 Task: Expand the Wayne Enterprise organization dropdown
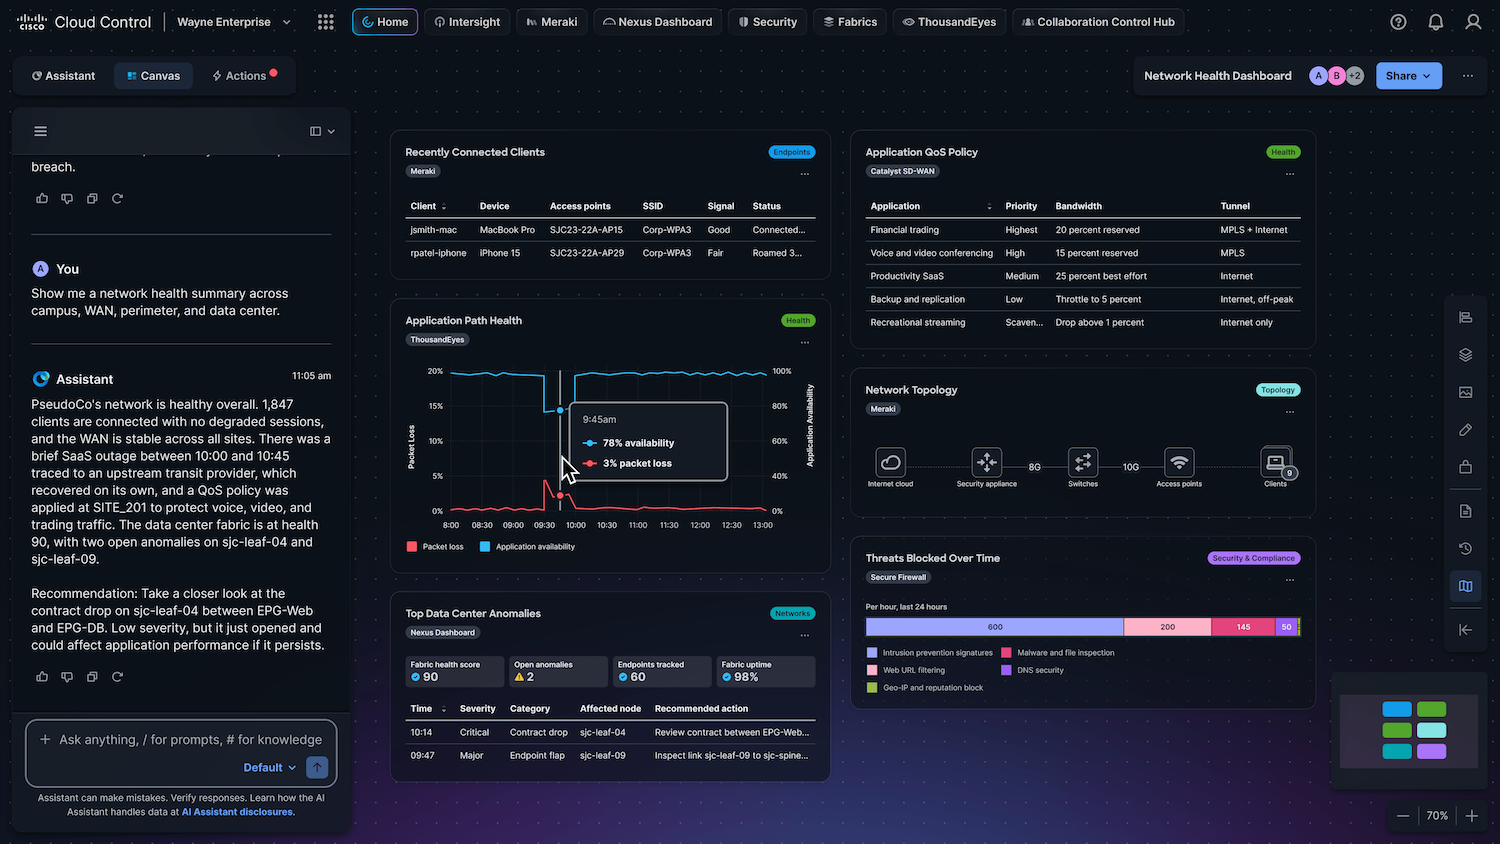point(234,22)
